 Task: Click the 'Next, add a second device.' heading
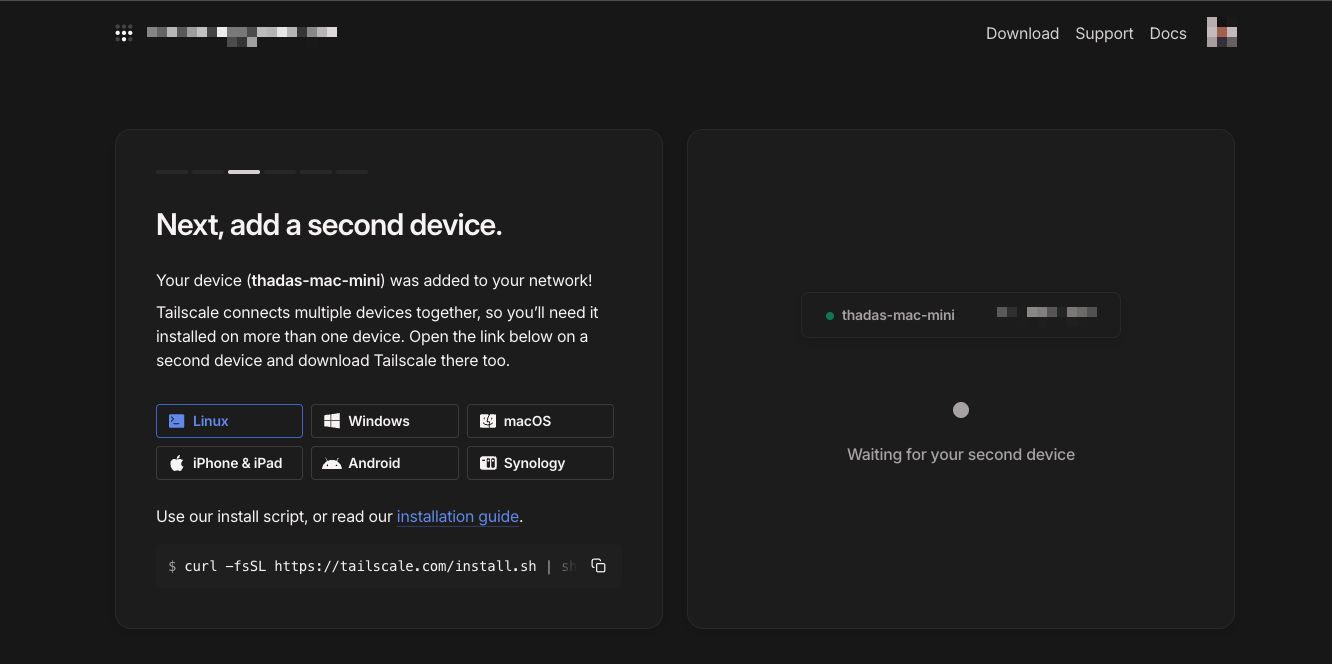click(x=329, y=225)
